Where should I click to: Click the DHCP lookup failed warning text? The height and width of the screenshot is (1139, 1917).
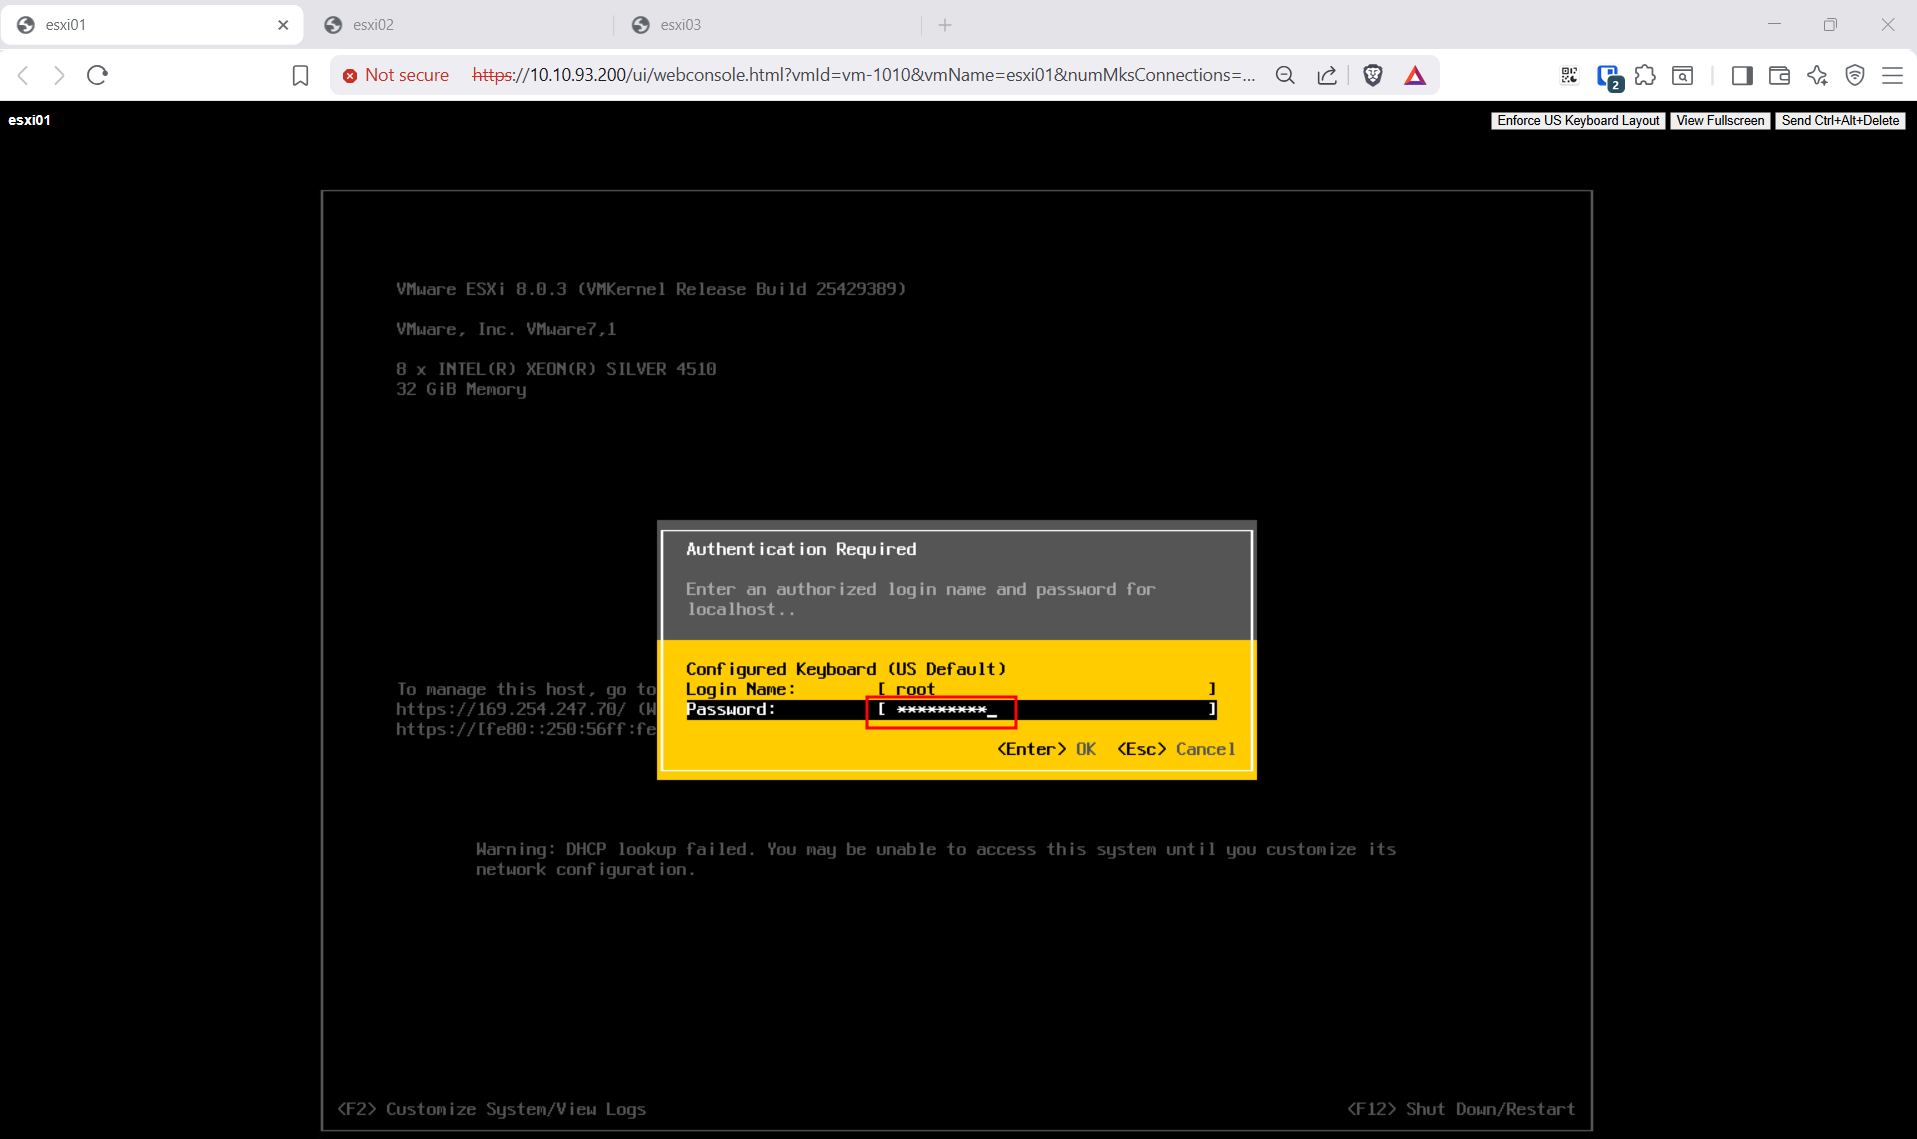click(935, 859)
